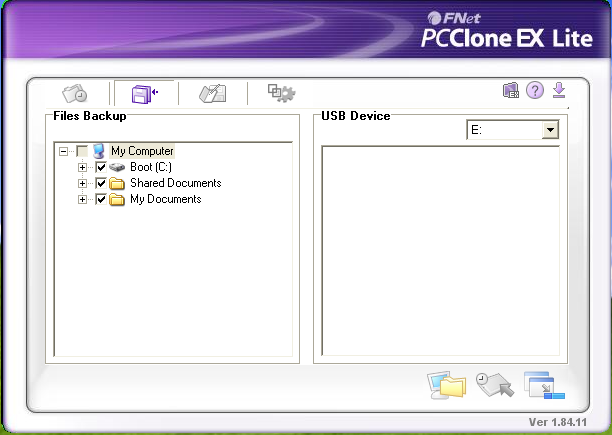
Task: Select the Shared Documents tree entry
Action: point(176,183)
